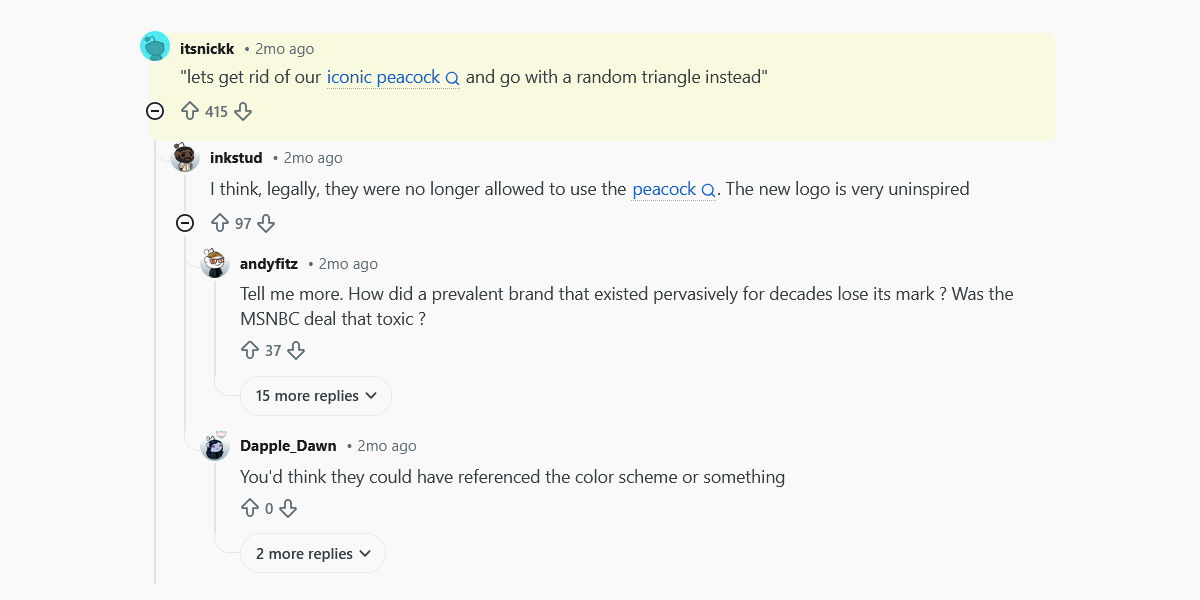Collapse itsnickk's comment thread
1200x600 pixels.
155,111
